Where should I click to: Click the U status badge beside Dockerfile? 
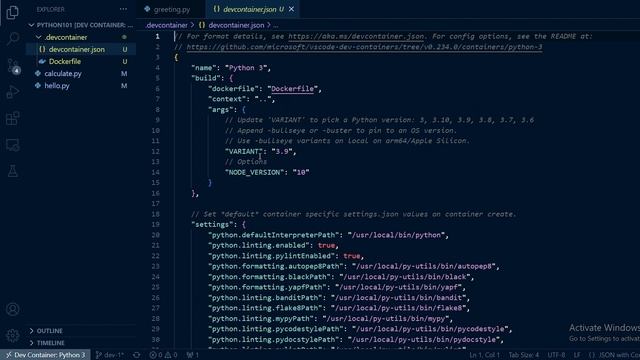[x=124, y=62]
